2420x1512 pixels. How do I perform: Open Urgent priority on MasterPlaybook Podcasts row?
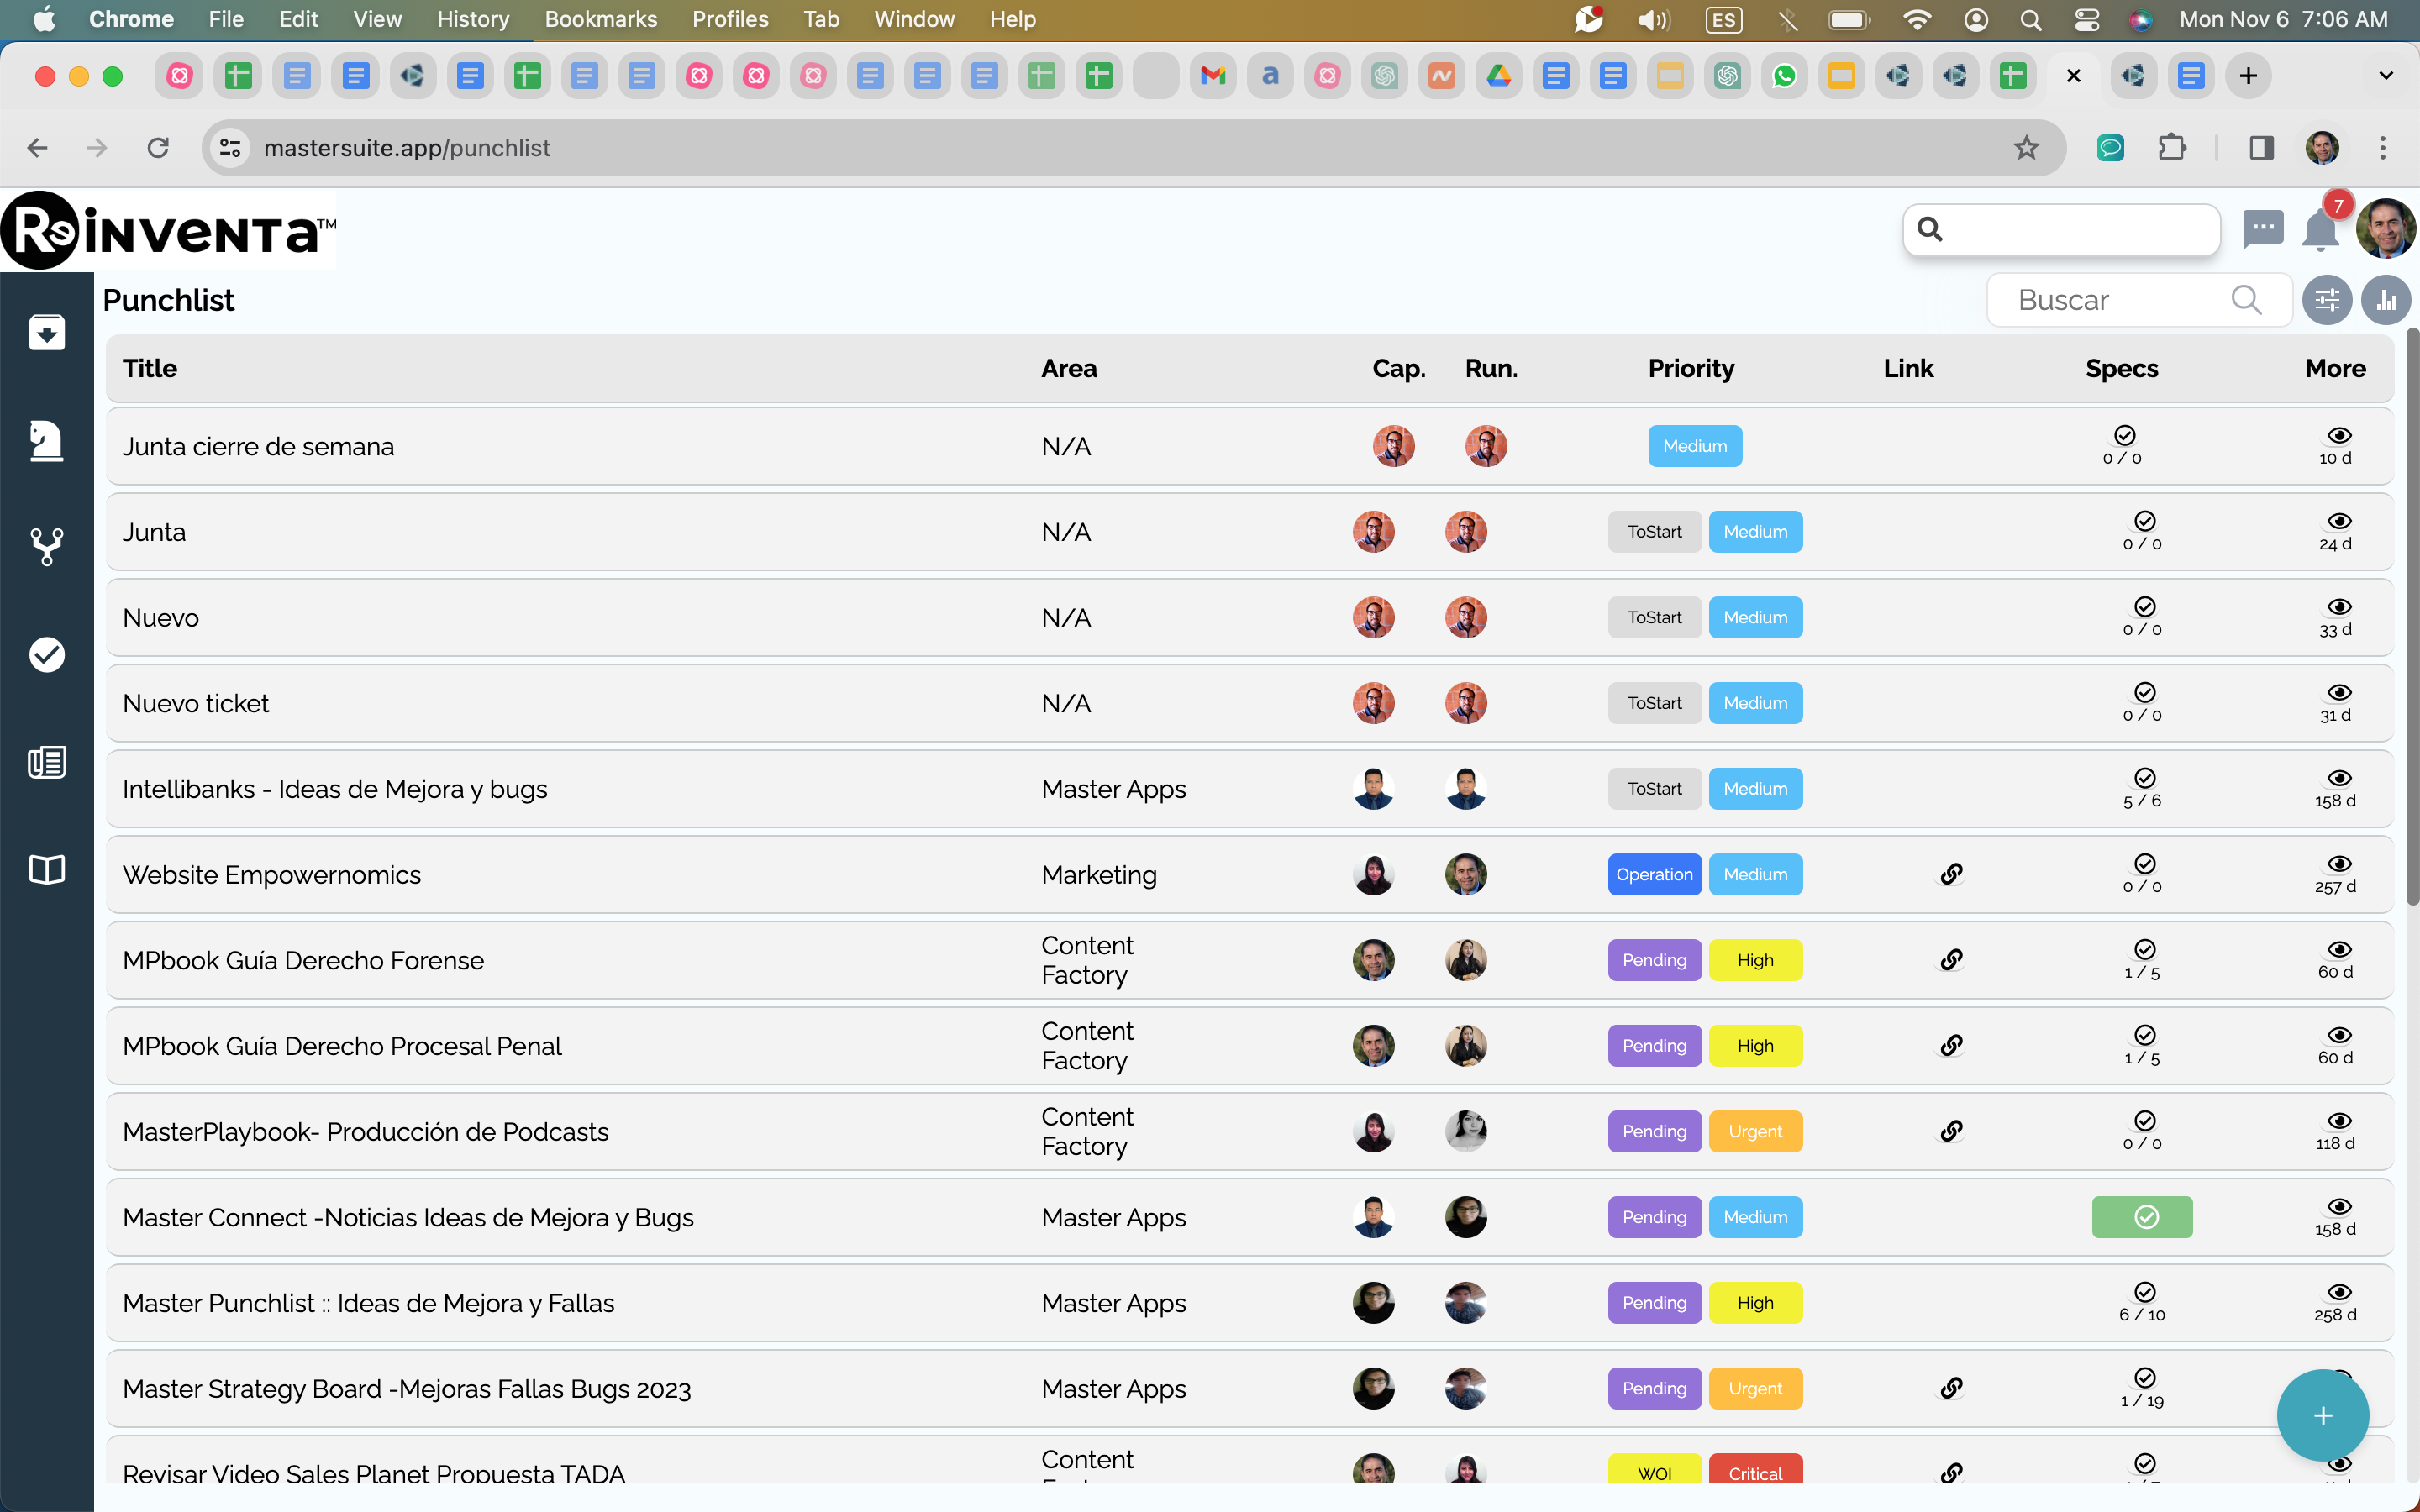coord(1755,1131)
